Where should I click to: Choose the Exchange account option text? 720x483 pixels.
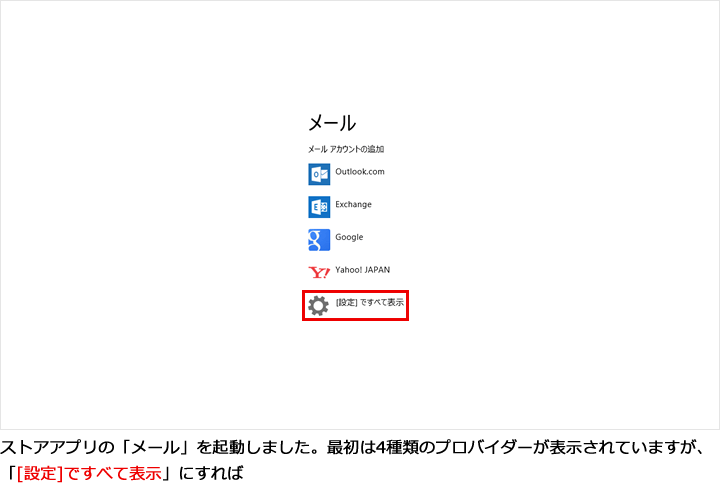[353, 204]
